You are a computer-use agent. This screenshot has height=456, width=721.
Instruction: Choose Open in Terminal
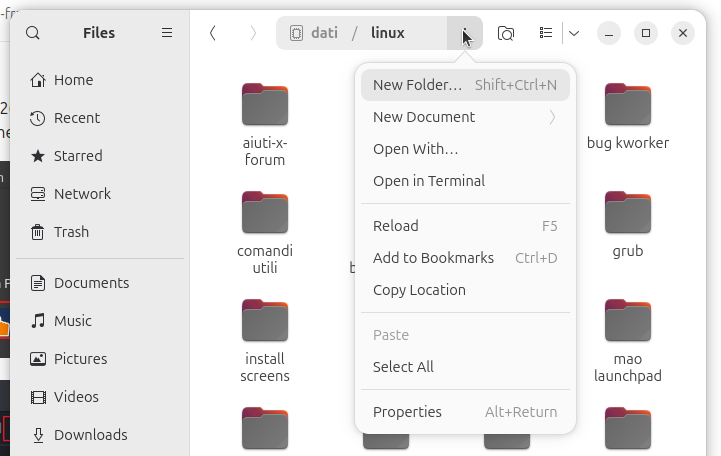(429, 181)
